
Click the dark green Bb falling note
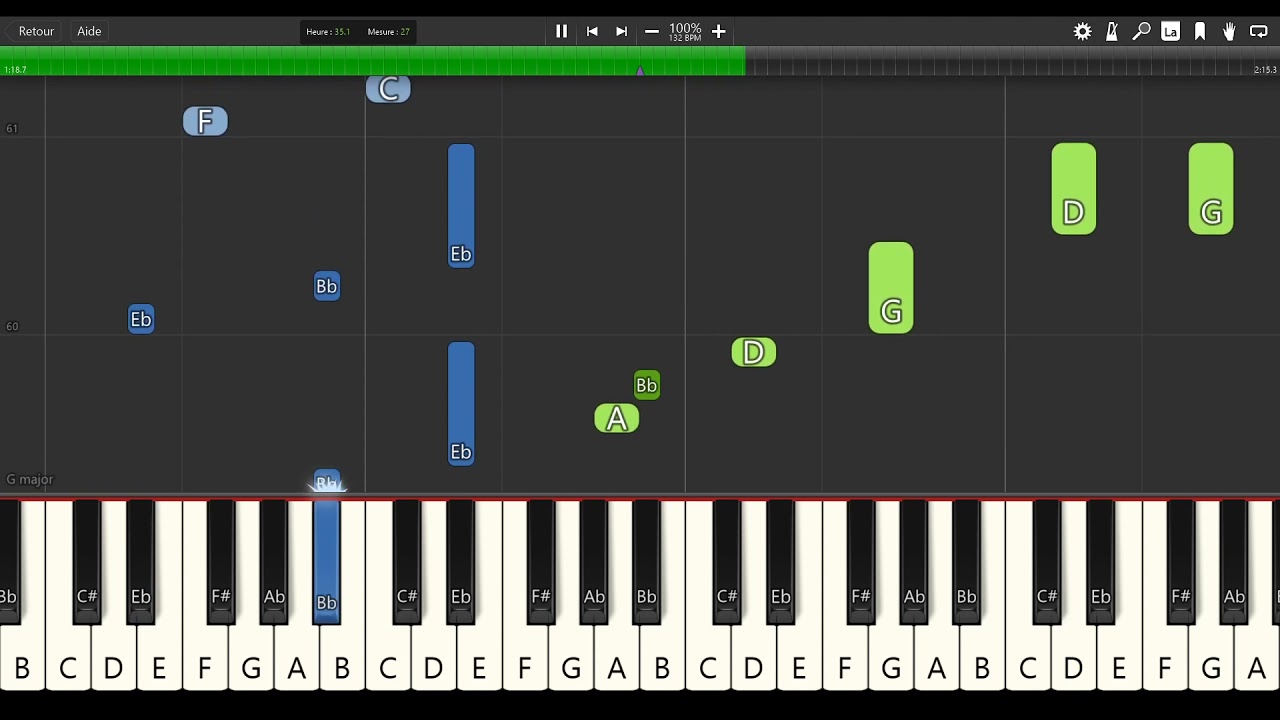(x=647, y=385)
